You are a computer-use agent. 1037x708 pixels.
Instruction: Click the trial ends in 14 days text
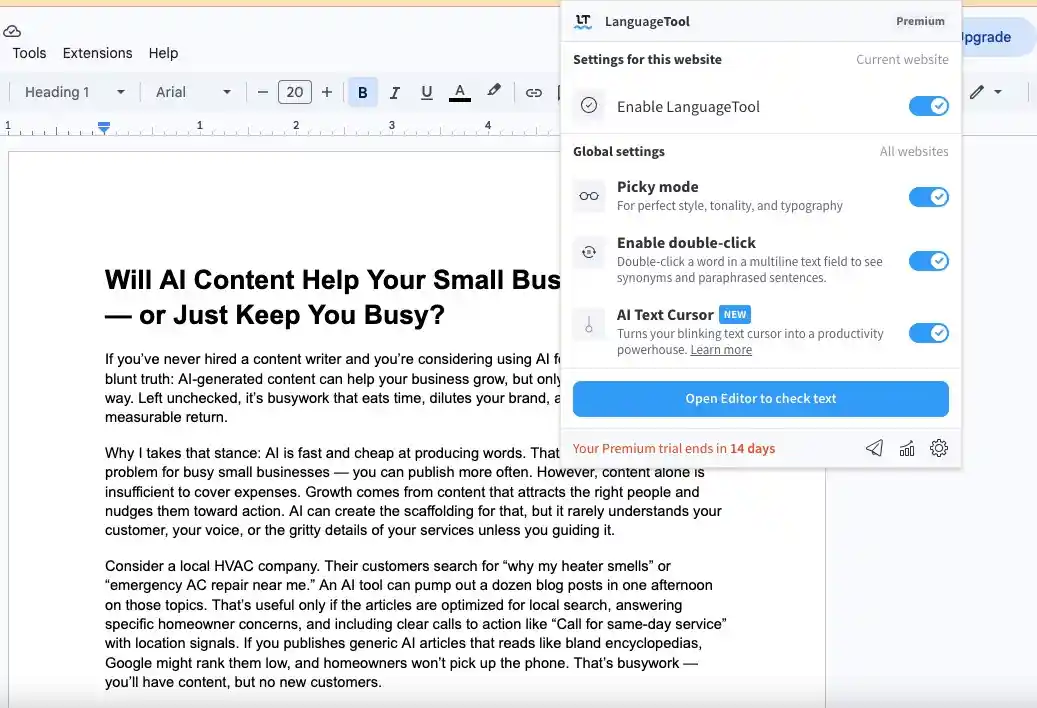[673, 448]
